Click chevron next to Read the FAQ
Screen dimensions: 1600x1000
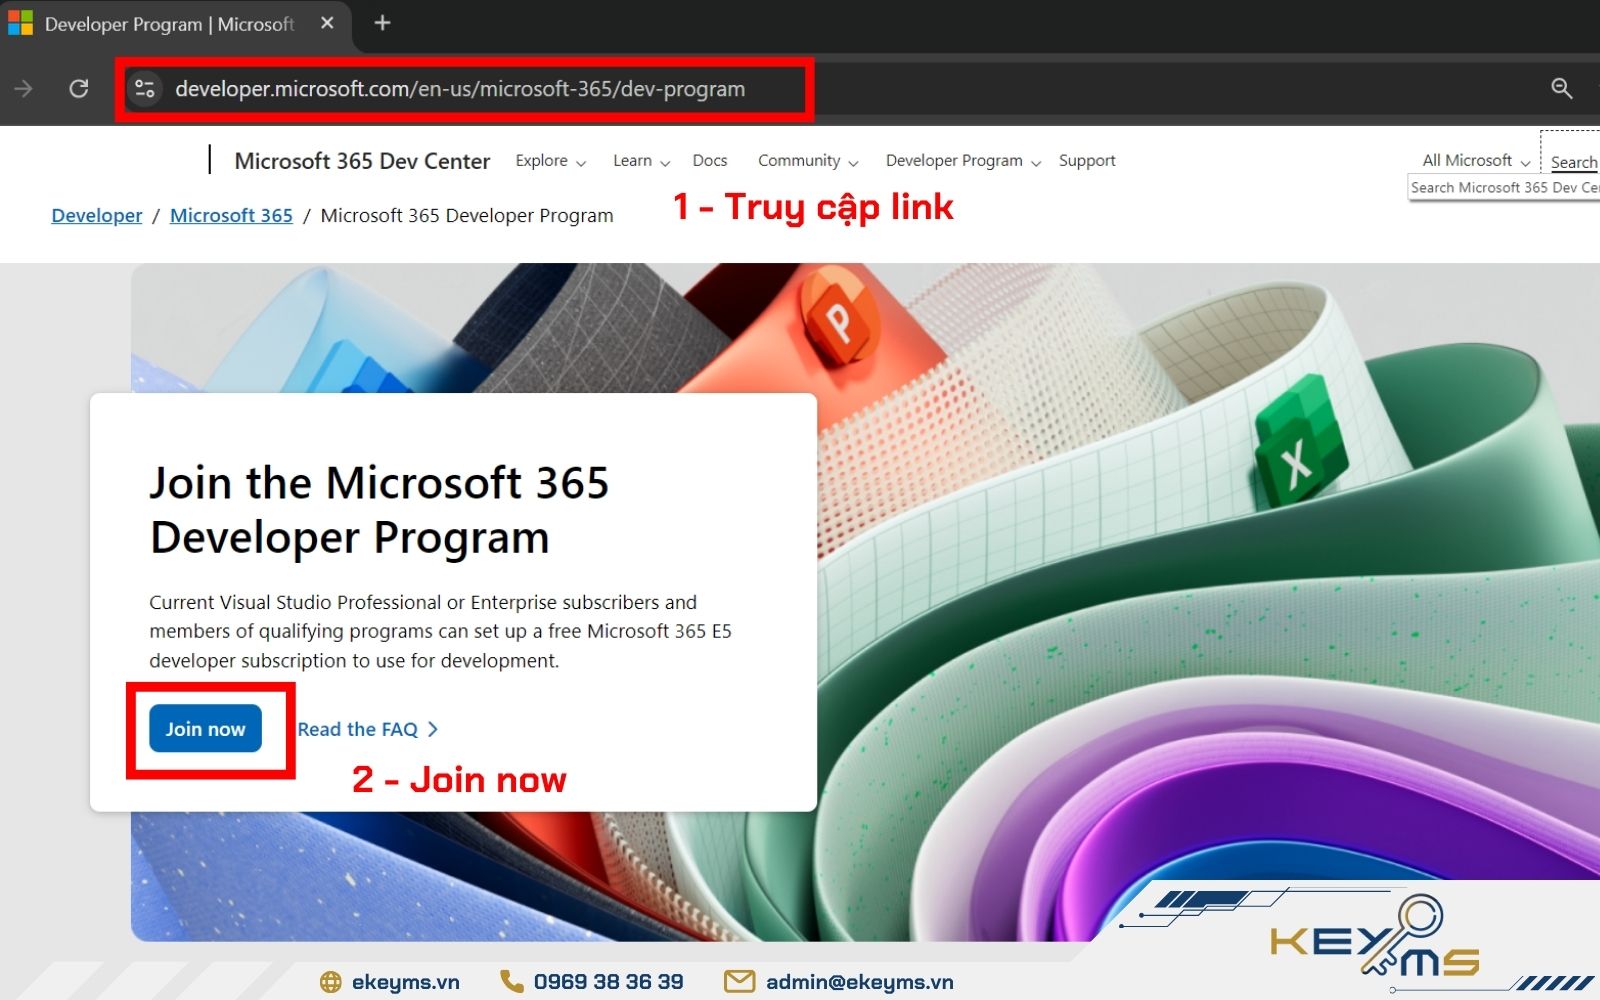point(432,730)
